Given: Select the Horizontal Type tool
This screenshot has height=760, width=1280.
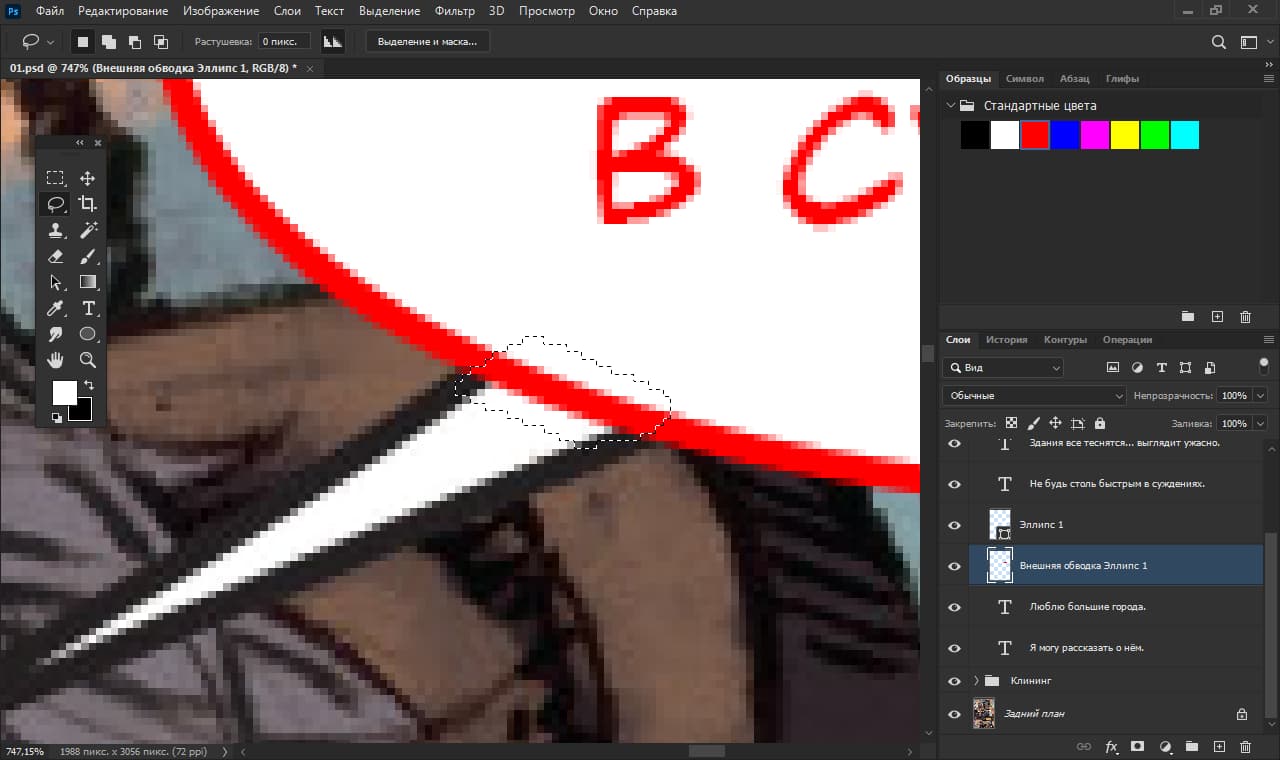Looking at the screenshot, I should pos(88,308).
